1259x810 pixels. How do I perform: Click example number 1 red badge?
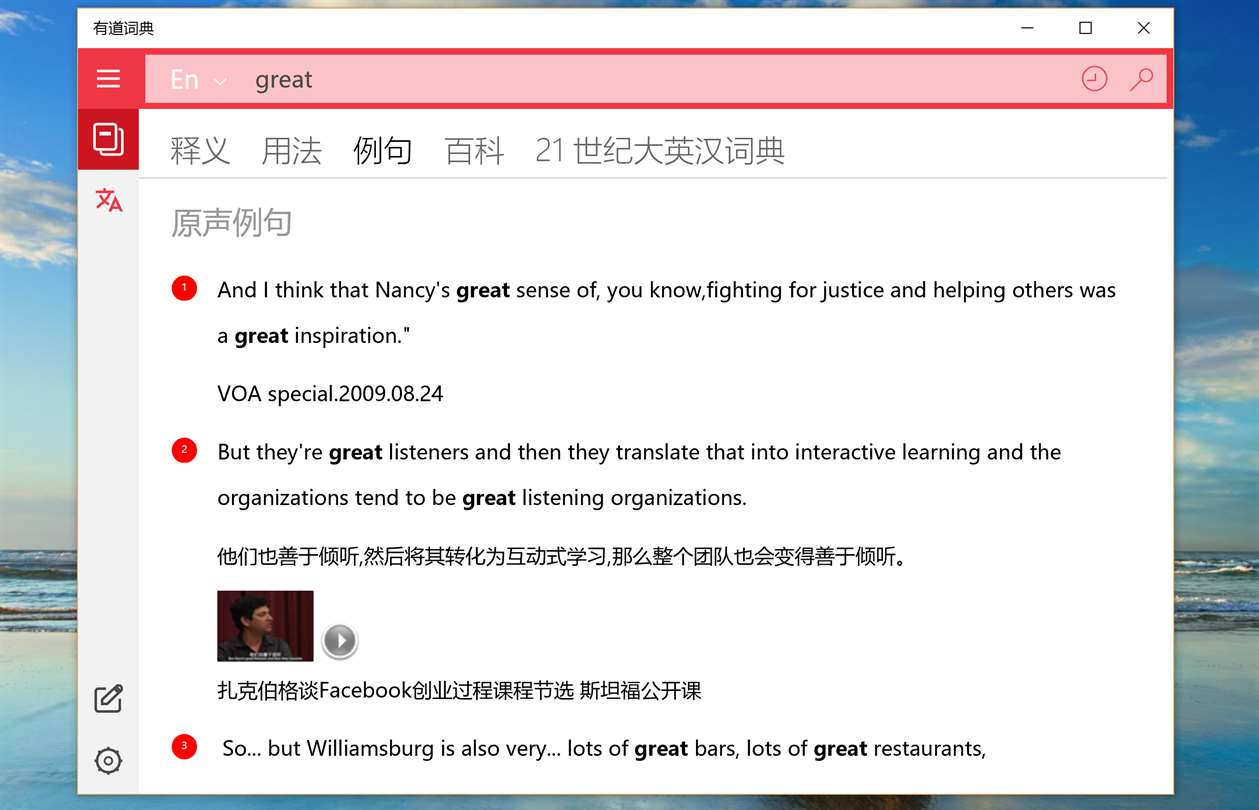pos(184,289)
